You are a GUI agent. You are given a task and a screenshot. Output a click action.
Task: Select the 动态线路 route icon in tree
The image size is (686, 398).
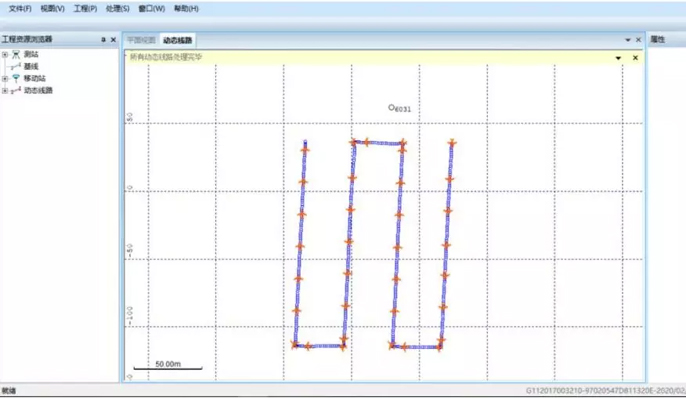pos(16,91)
